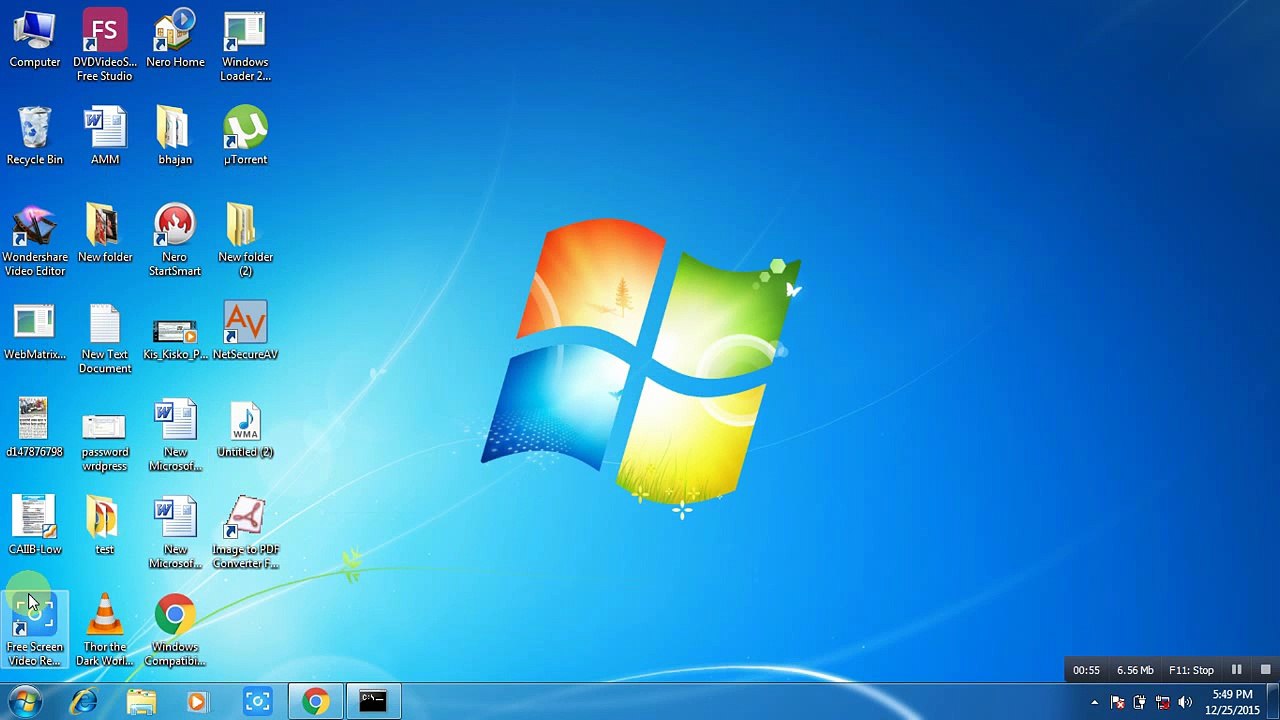Select the d147876798 image file
This screenshot has height=720, width=1280.
point(35,429)
